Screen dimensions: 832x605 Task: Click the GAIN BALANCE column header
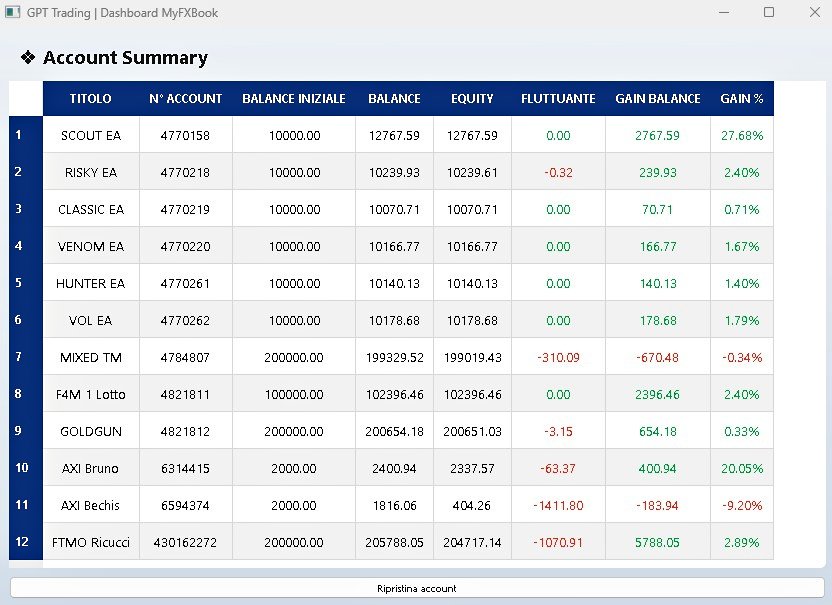[x=658, y=99]
